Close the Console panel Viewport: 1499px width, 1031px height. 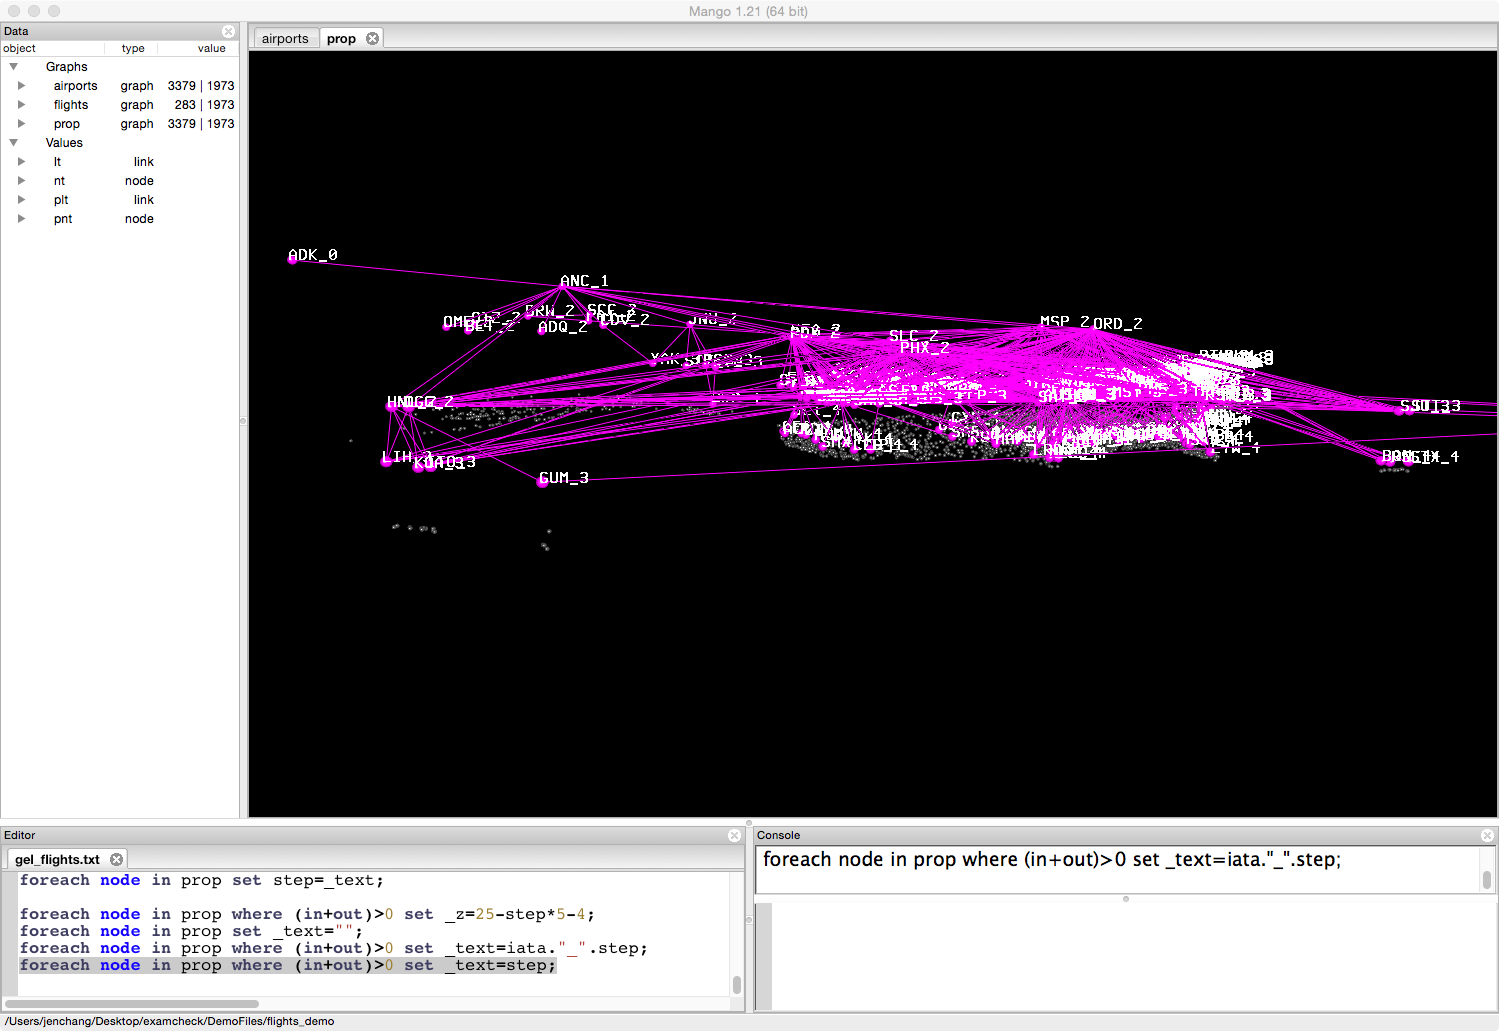pos(1486,835)
